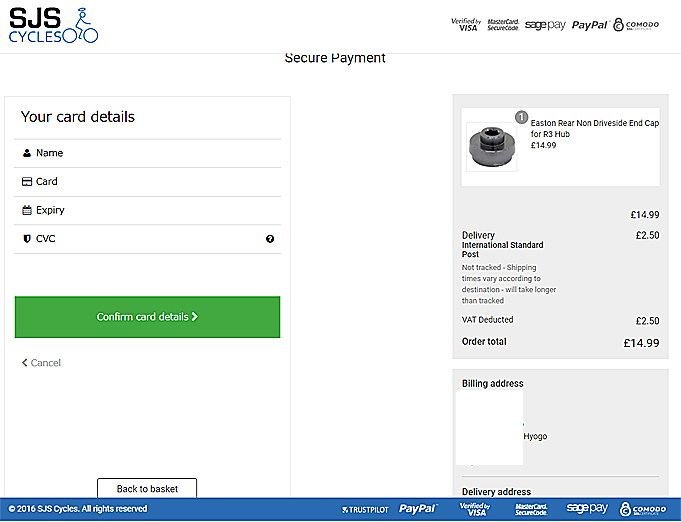Focus the Name input field
This screenshot has height=522, width=681.
150,153
